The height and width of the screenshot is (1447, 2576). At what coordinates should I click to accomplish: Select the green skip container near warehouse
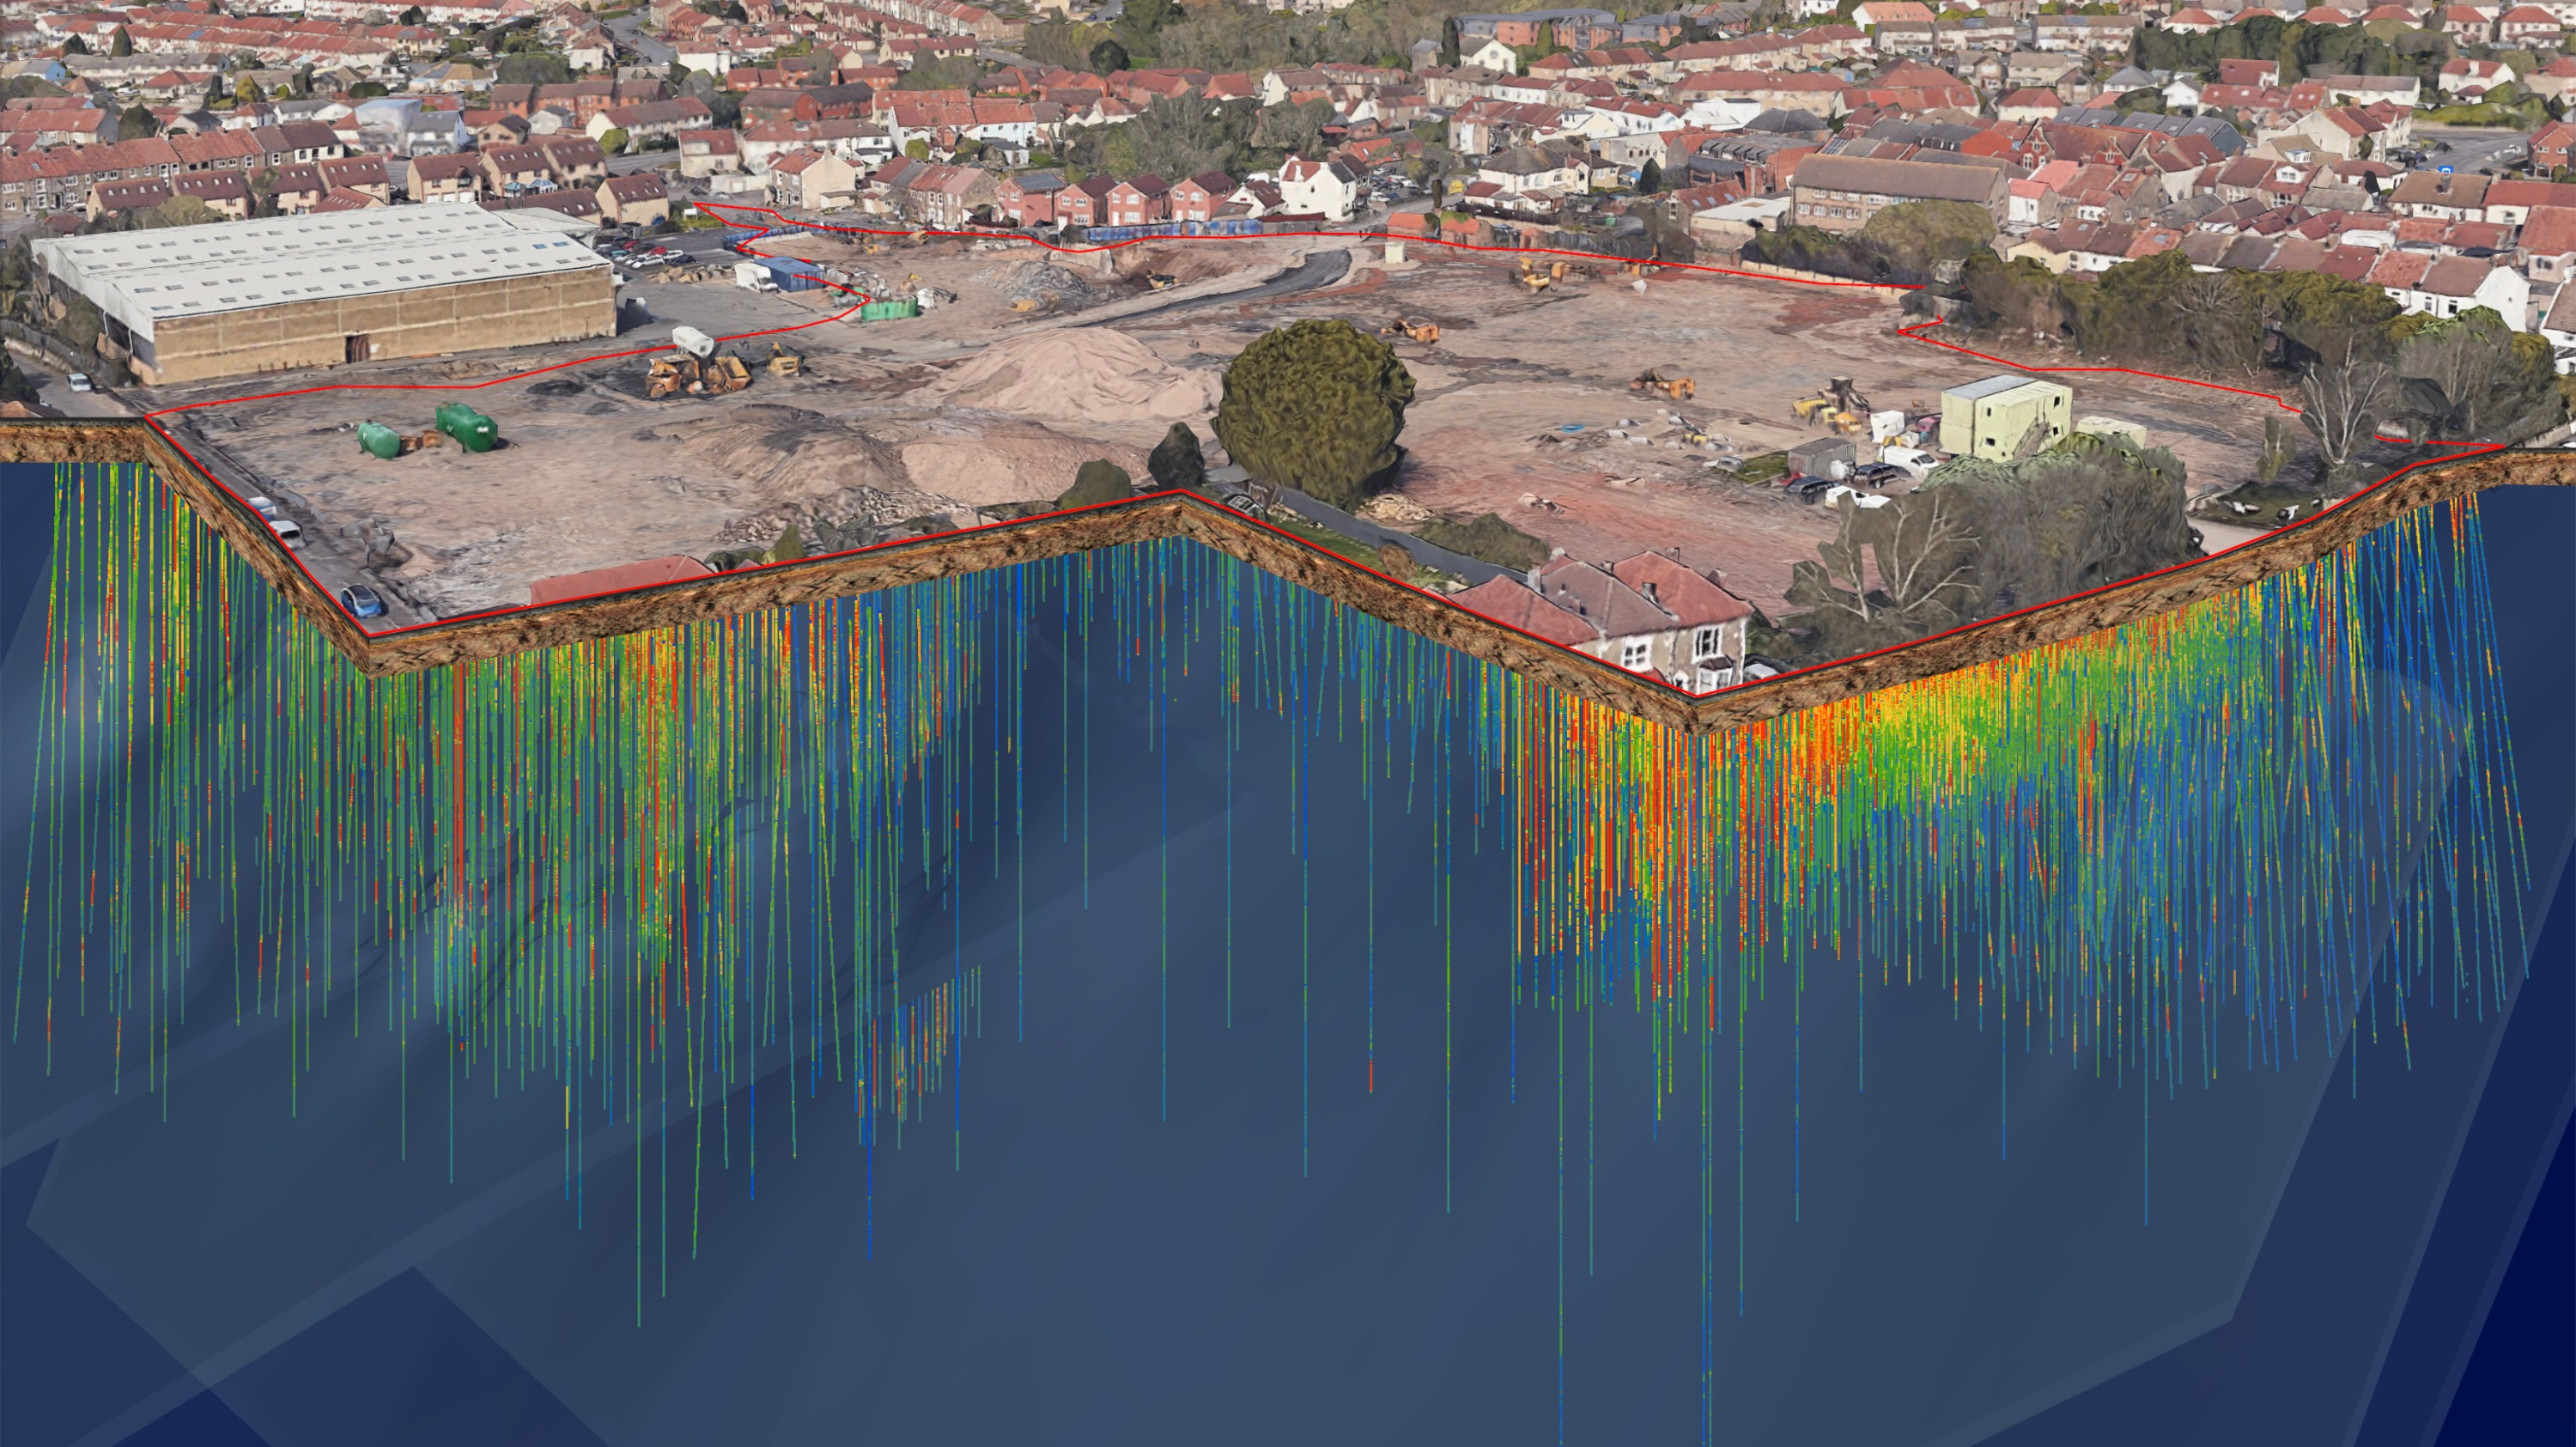(888, 308)
